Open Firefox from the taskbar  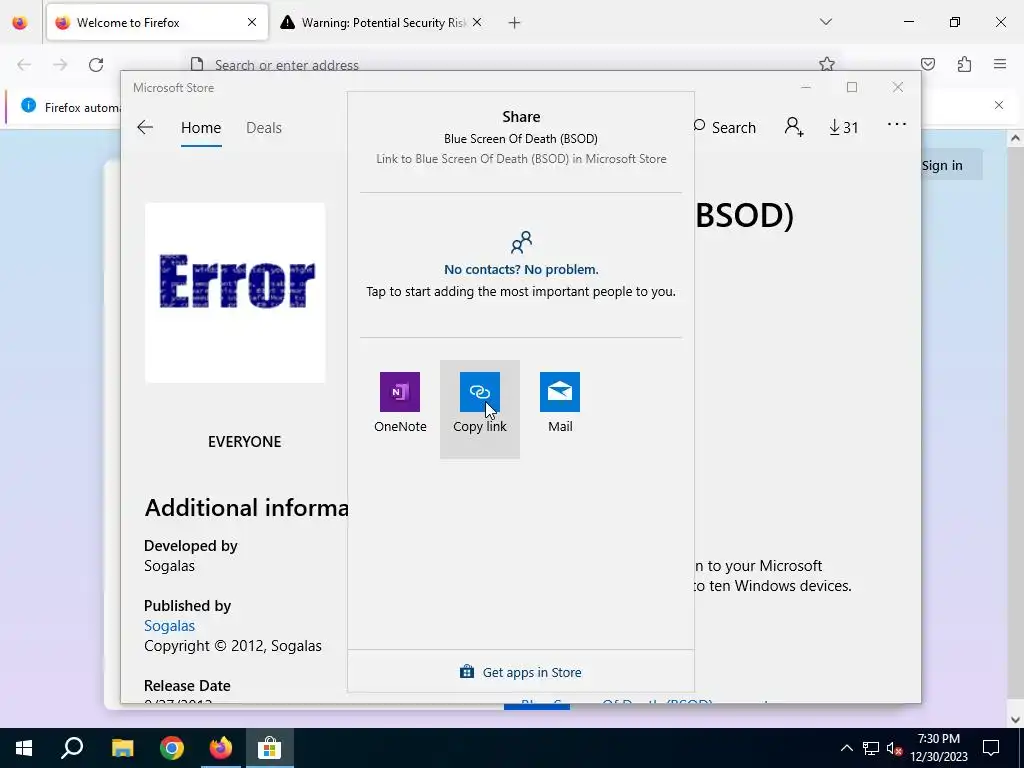click(221, 748)
